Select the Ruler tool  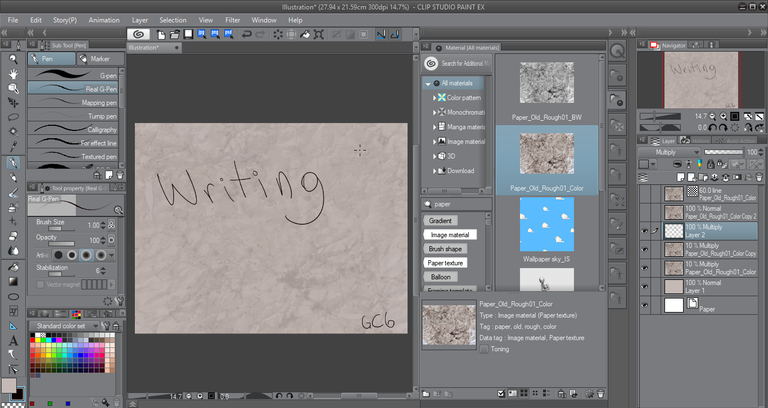click(13, 326)
